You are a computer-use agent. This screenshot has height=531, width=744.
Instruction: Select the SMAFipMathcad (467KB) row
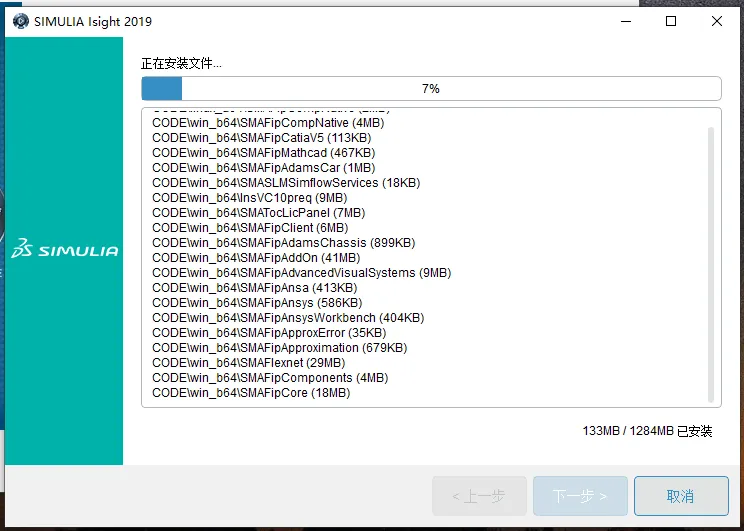coord(263,153)
